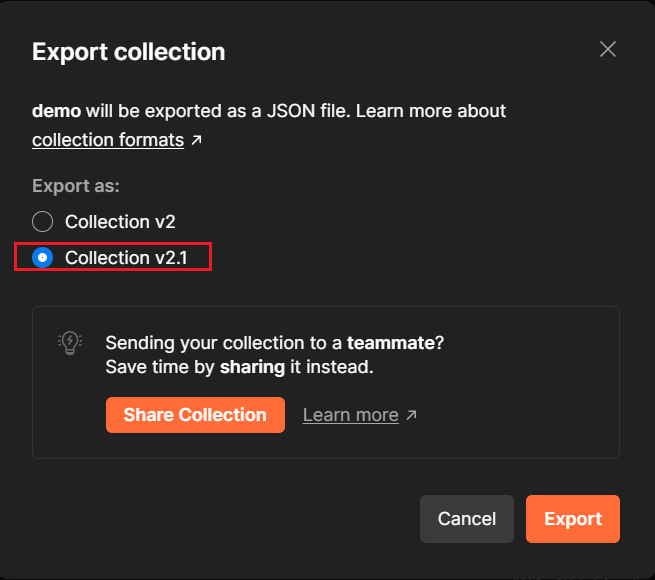Click the Collection v2 label text
This screenshot has height=580, width=655.
[x=120, y=221]
